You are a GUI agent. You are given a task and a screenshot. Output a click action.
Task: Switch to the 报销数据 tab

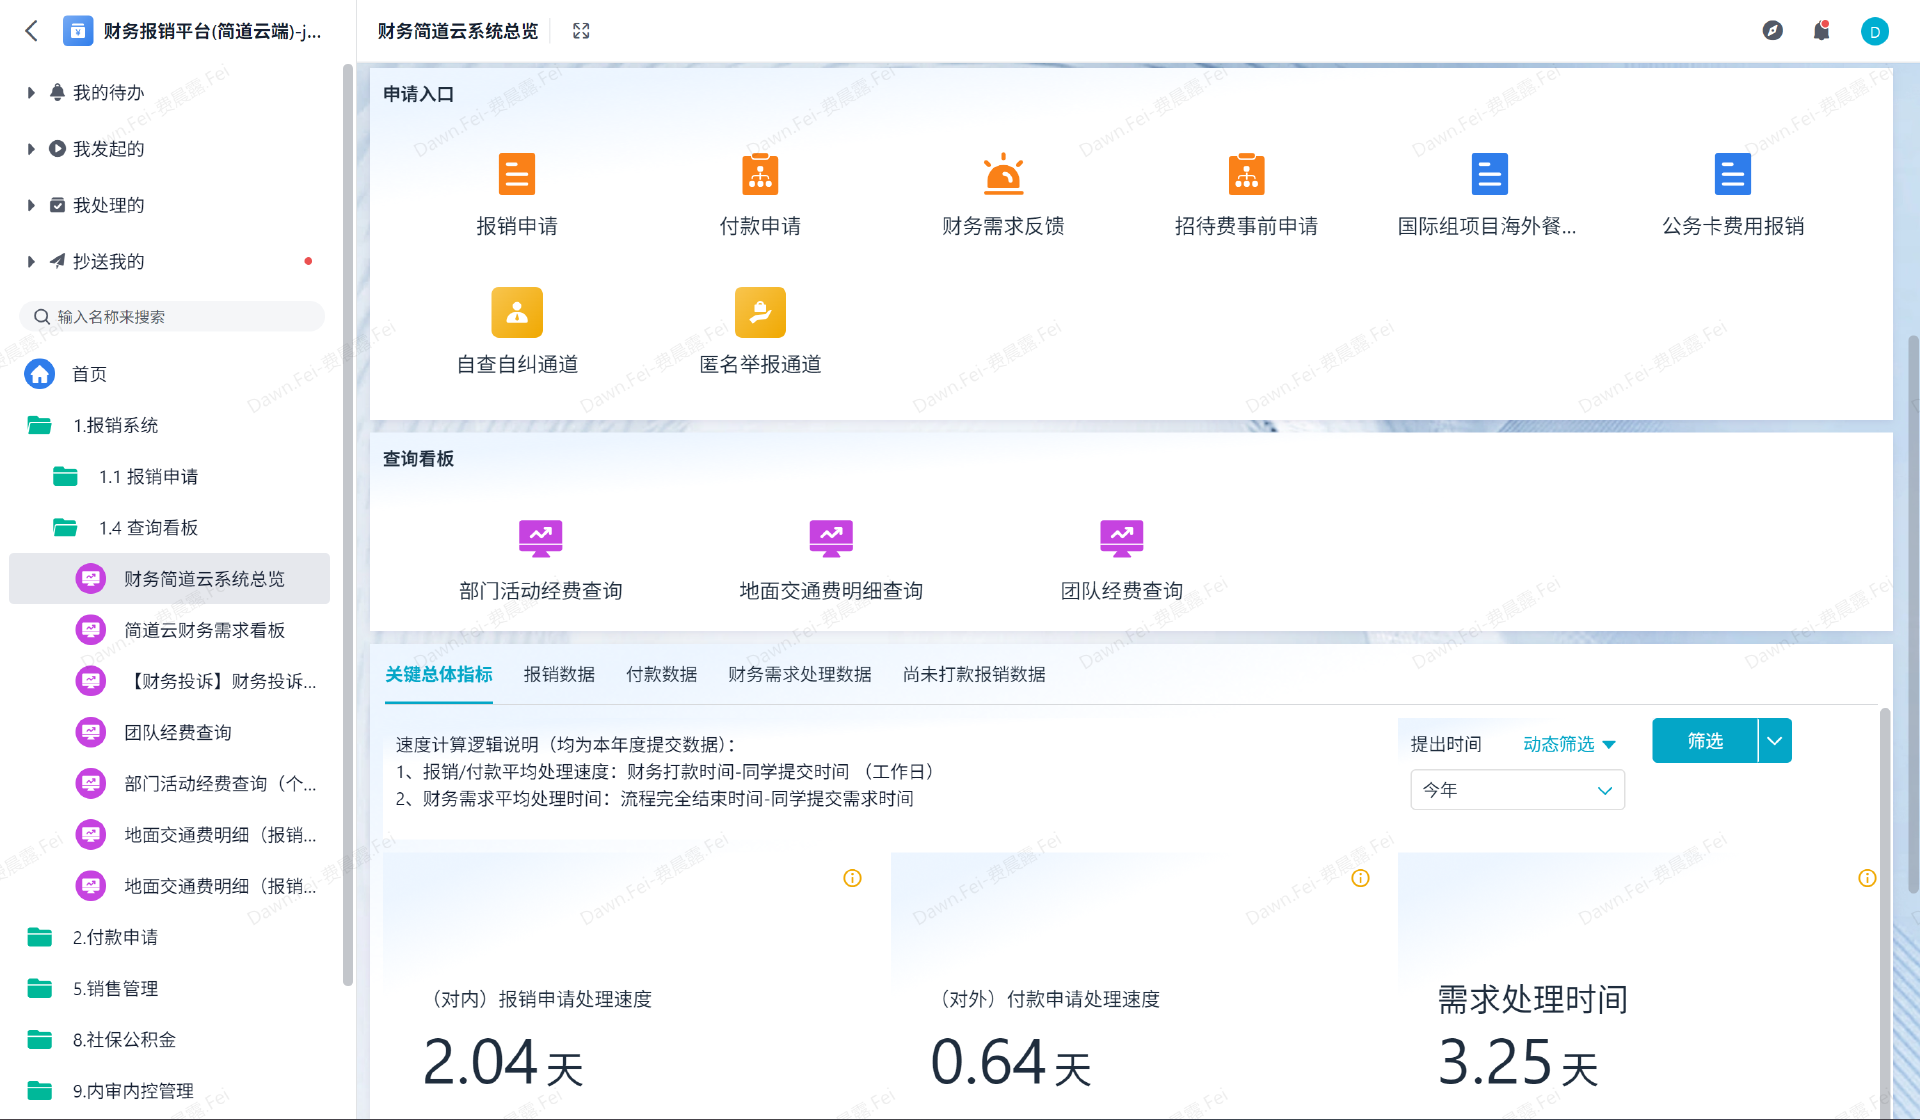[558, 674]
